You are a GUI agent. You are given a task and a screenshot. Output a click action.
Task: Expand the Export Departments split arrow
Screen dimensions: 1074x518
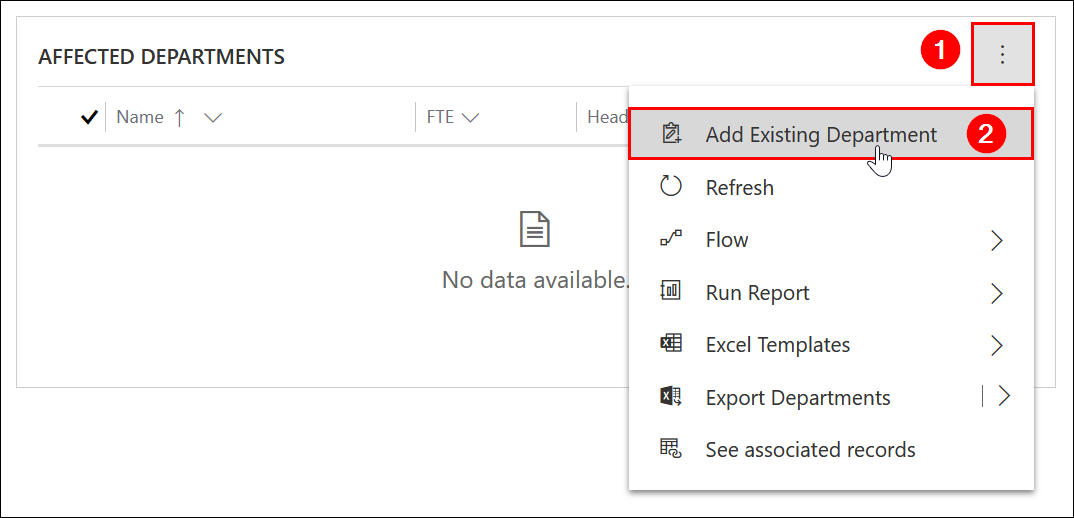point(1004,397)
